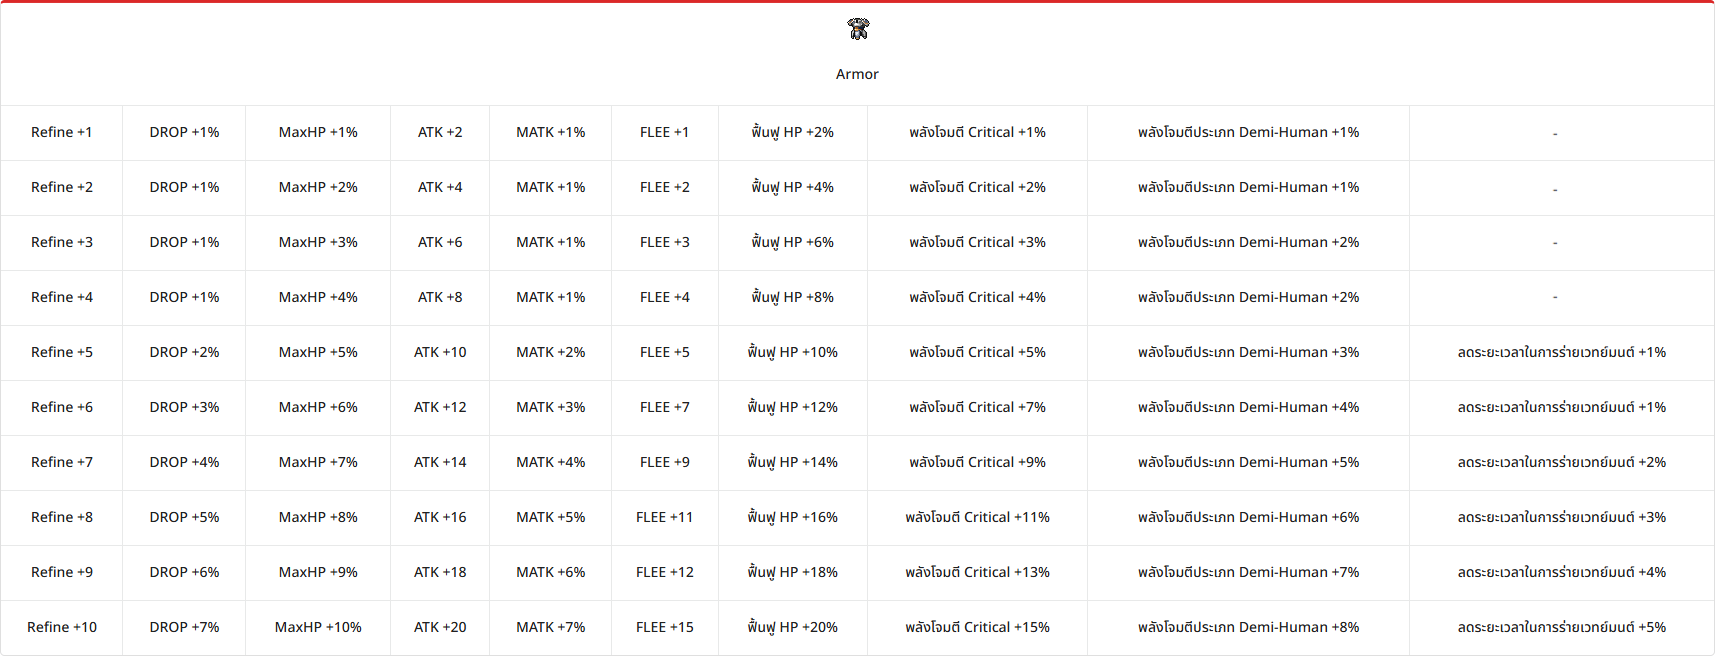The image size is (1715, 656).
Task: Click the MATK +7% cell
Action: click(x=550, y=627)
